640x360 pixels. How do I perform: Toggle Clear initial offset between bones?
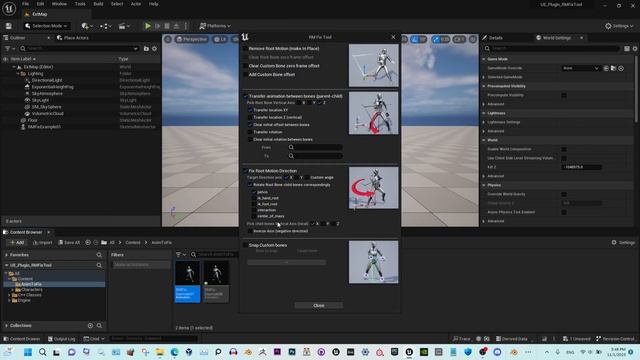click(250, 125)
